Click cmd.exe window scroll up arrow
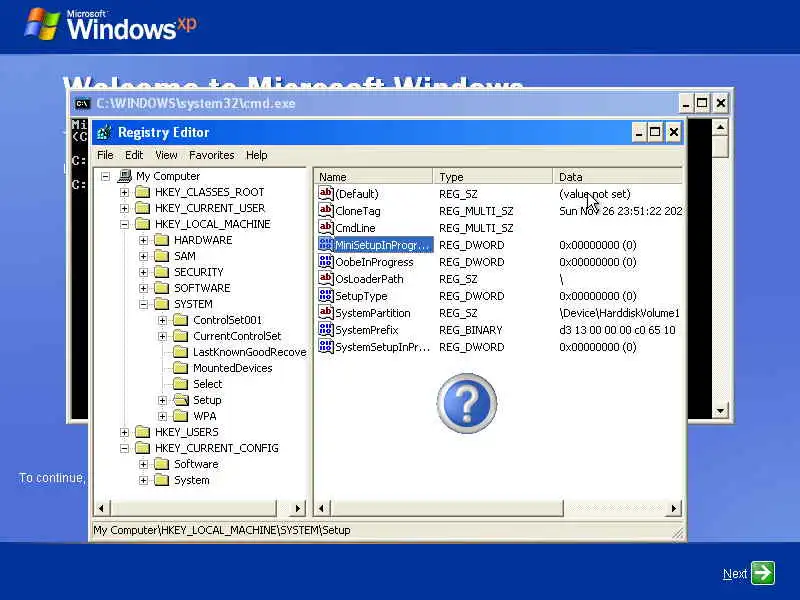The image size is (800, 600). click(x=720, y=127)
